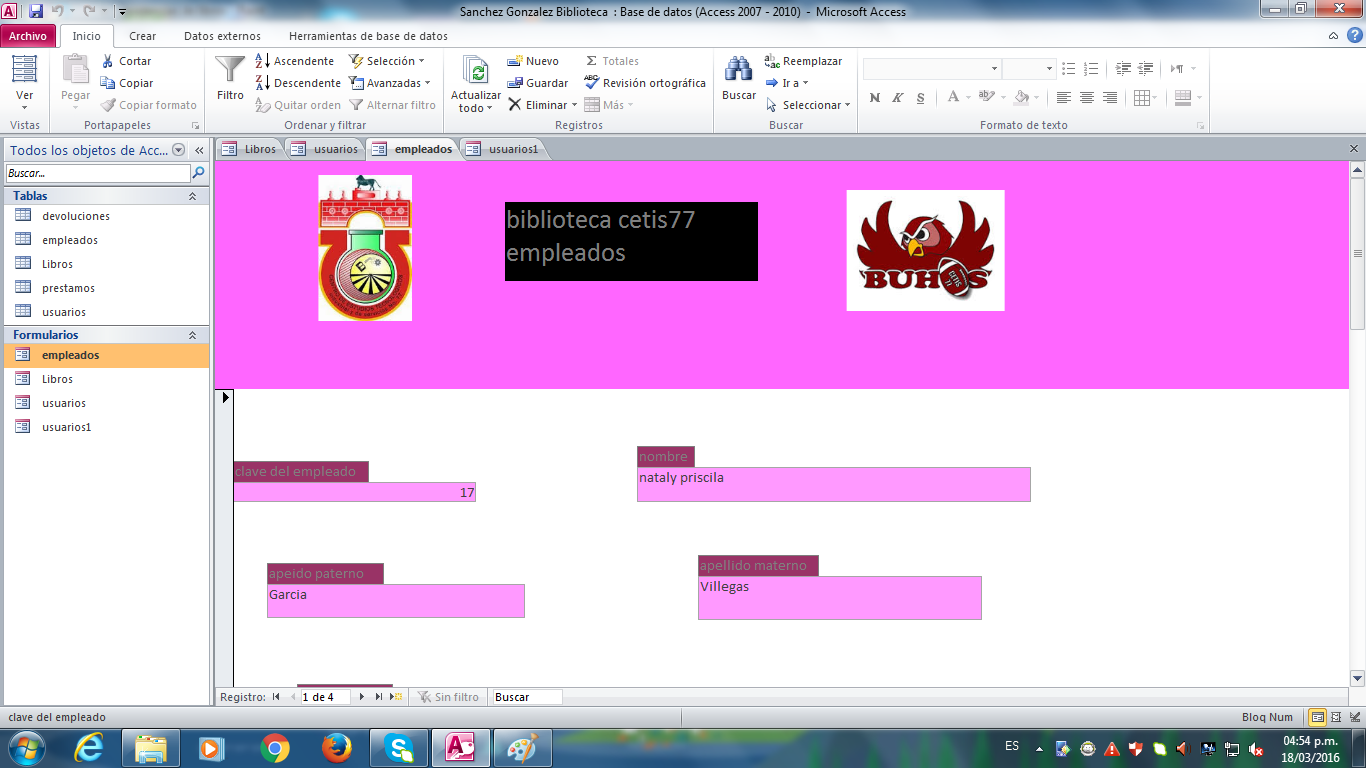
Task: Open the Crear ribbon tab
Action: pos(142,36)
